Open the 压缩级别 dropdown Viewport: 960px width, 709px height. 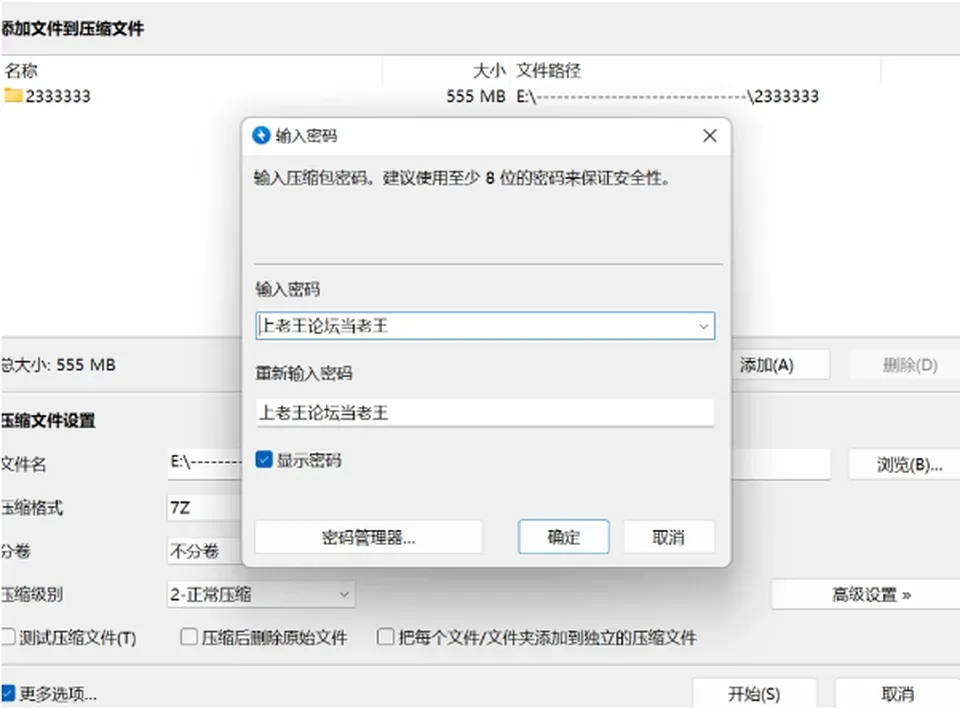(261, 594)
